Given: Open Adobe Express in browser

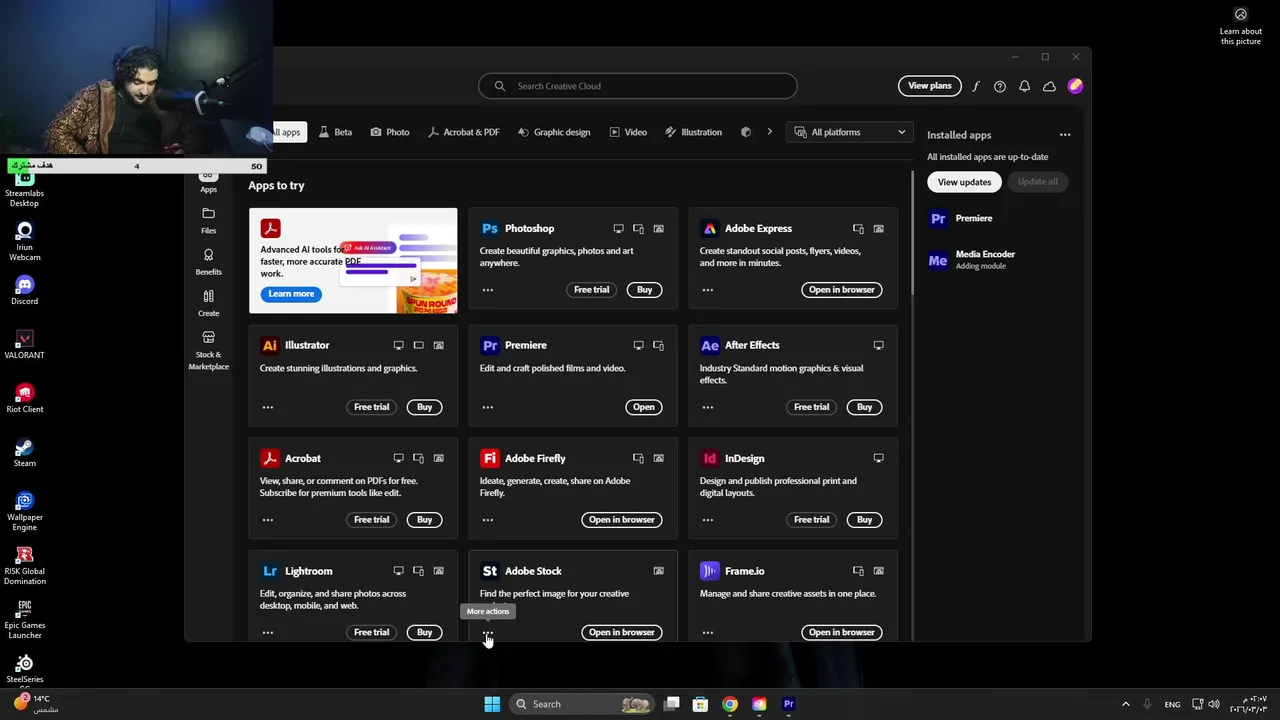Looking at the screenshot, I should click(841, 290).
